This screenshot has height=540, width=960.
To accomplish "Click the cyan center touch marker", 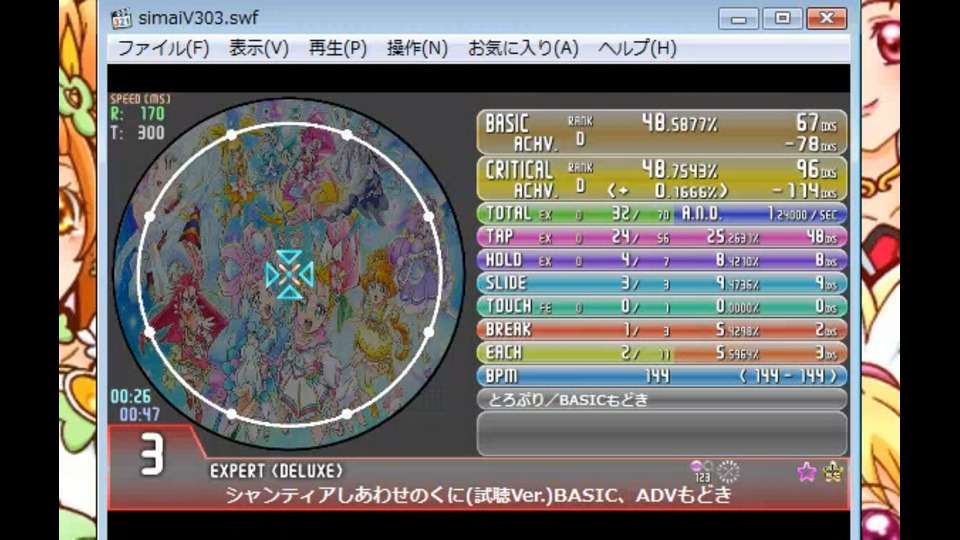I will click(x=289, y=275).
